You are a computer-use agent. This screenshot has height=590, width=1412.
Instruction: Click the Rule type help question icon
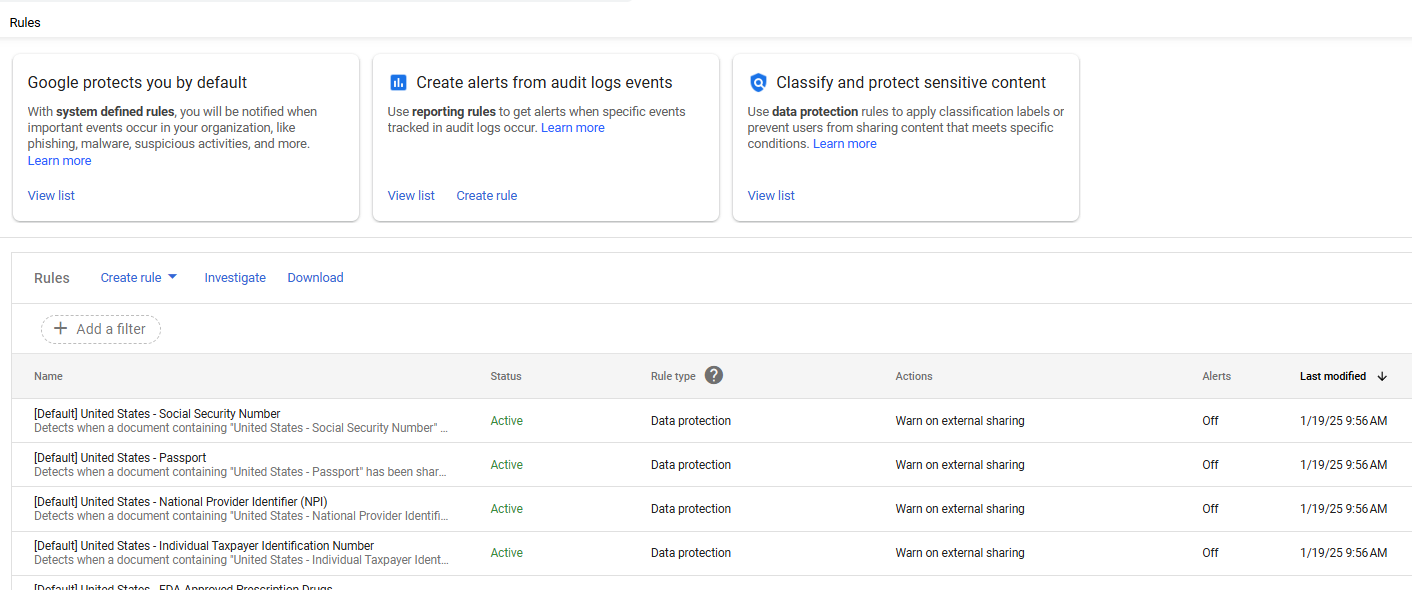pyautogui.click(x=713, y=375)
